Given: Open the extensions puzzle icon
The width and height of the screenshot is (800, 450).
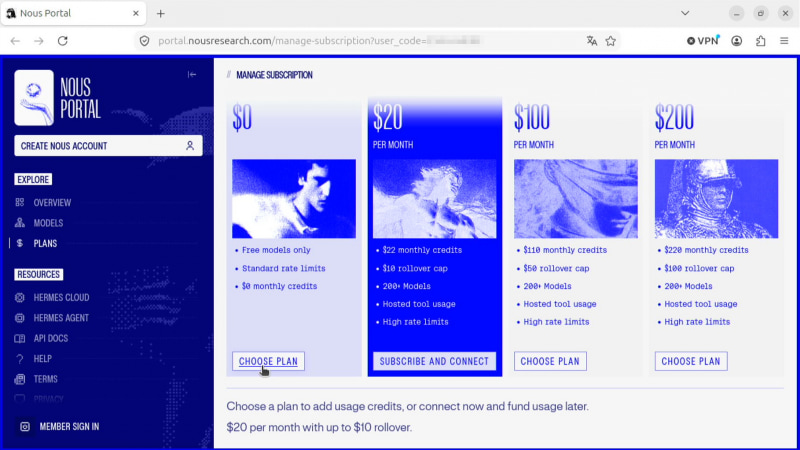Looking at the screenshot, I should [x=761, y=41].
